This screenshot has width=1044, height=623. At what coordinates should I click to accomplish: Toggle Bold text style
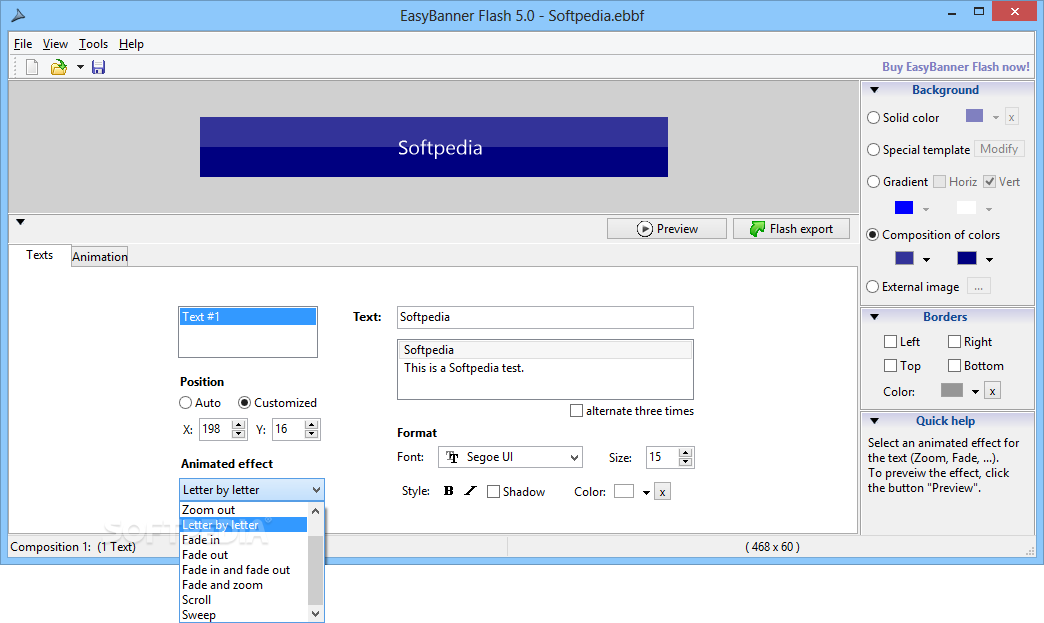(x=449, y=491)
